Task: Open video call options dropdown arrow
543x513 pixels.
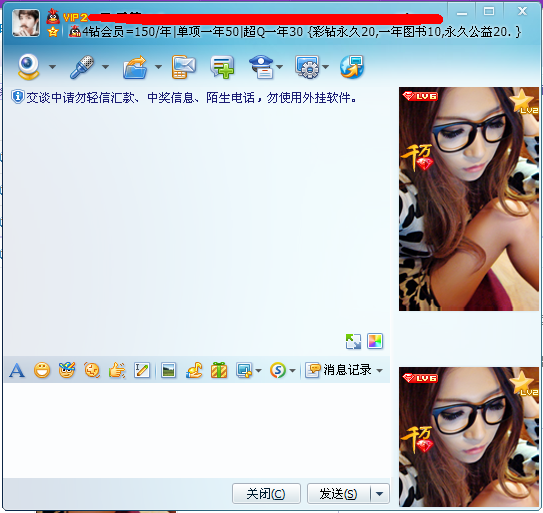Action: pyautogui.click(x=52, y=67)
